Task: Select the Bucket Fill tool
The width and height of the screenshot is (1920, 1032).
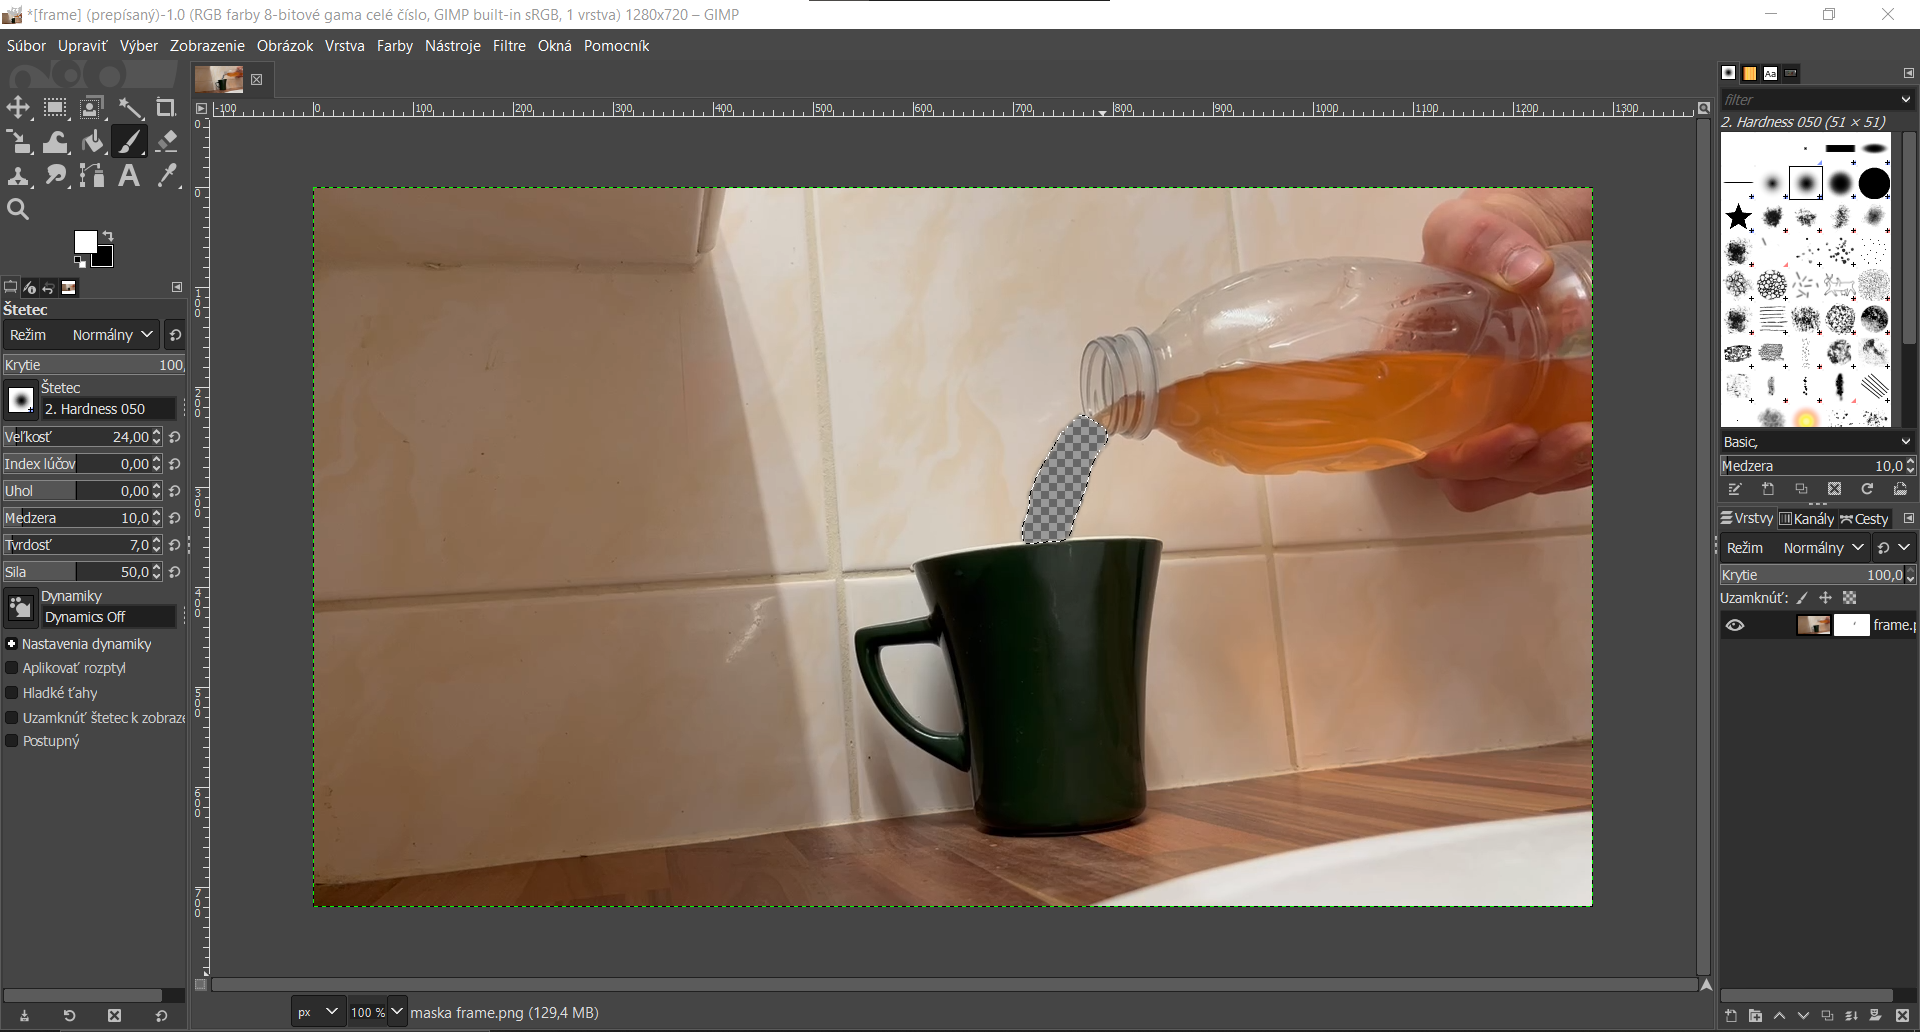Action: (x=92, y=142)
